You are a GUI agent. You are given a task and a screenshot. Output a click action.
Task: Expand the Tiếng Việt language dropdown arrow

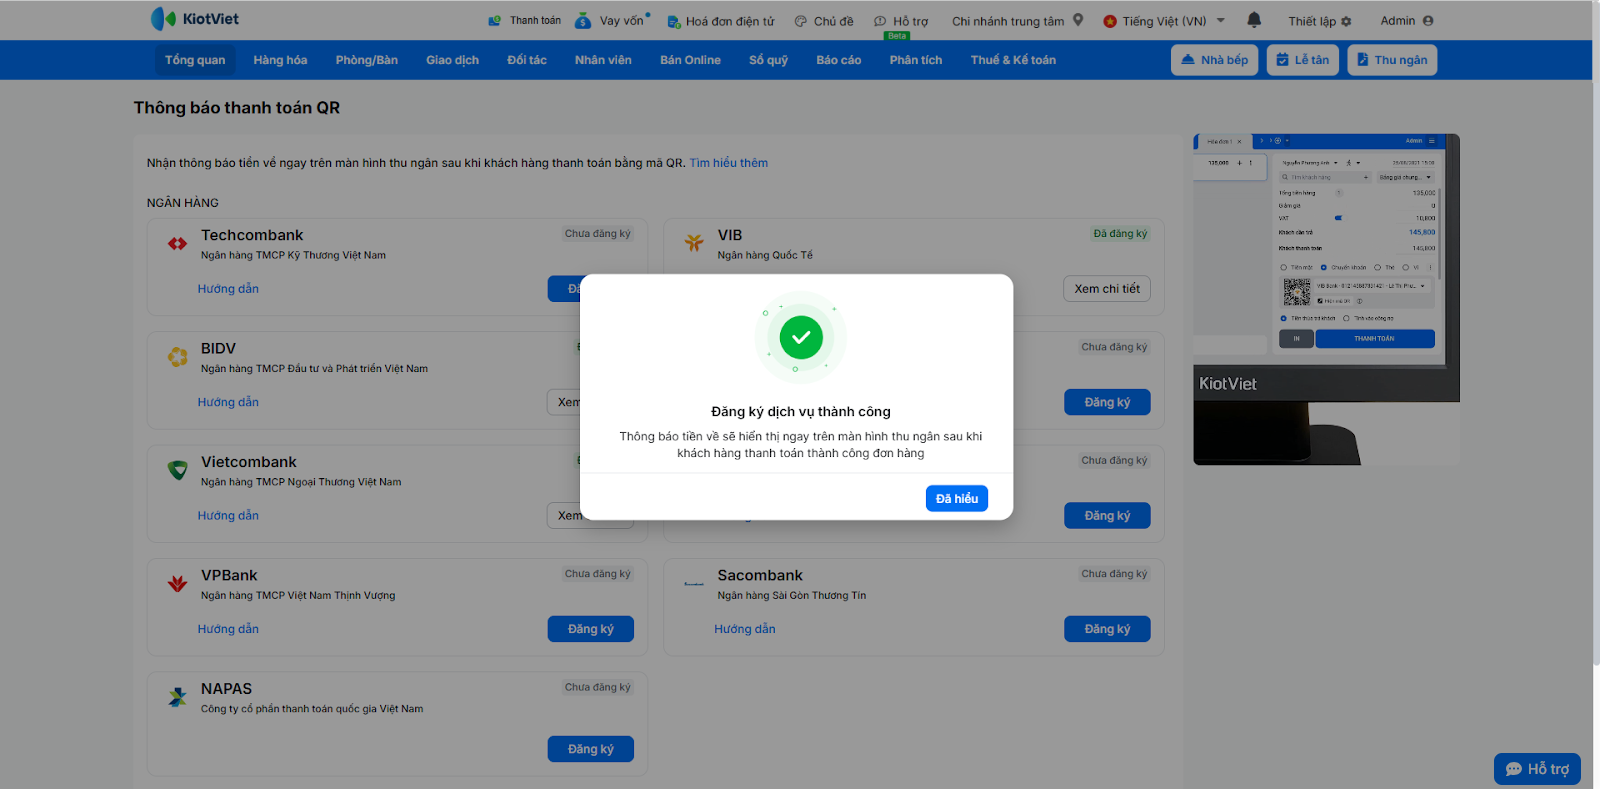coord(1221,20)
